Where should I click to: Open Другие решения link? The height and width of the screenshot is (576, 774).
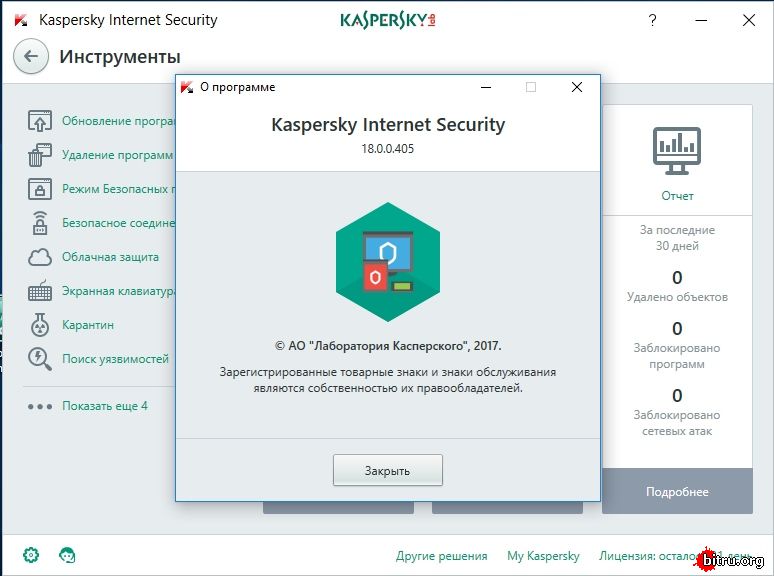pyautogui.click(x=441, y=556)
